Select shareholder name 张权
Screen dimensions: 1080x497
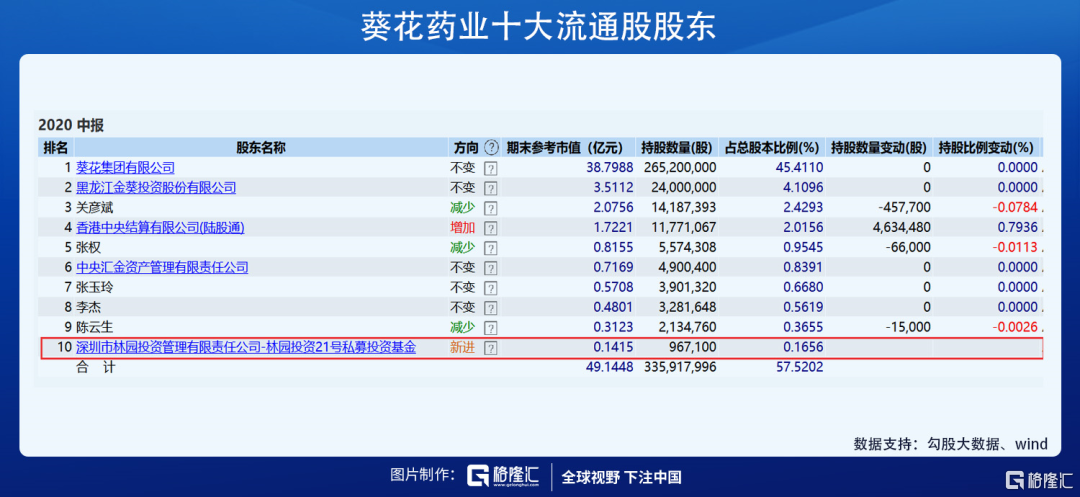coord(87,247)
